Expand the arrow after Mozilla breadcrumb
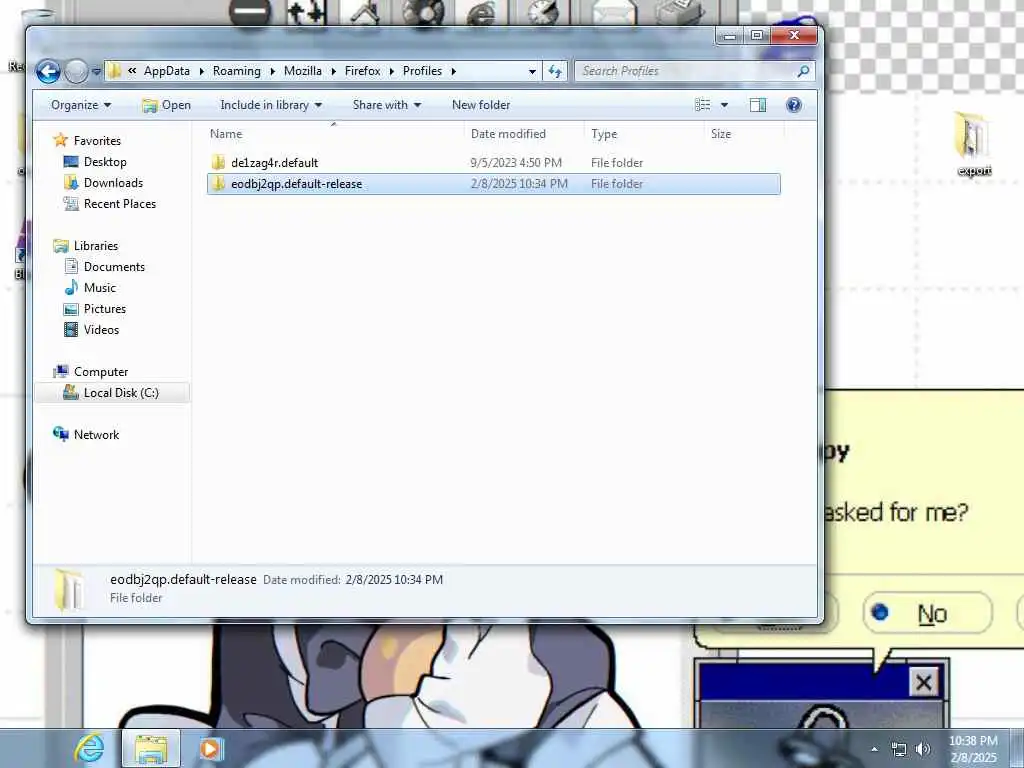 [334, 71]
